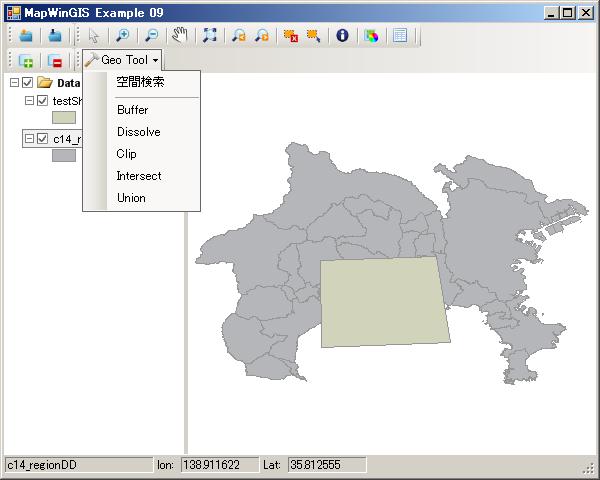Image resolution: width=600 pixels, height=480 pixels.
Task: Click the blue info identify tool
Action: [342, 35]
